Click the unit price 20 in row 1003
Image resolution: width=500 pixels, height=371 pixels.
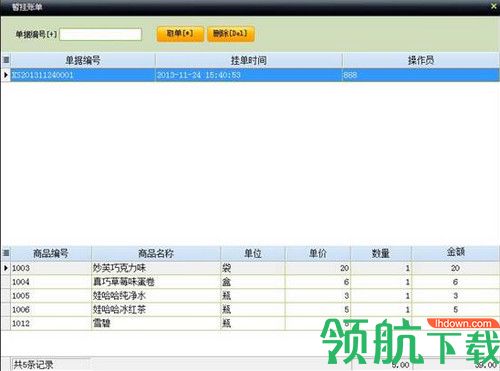click(318, 268)
